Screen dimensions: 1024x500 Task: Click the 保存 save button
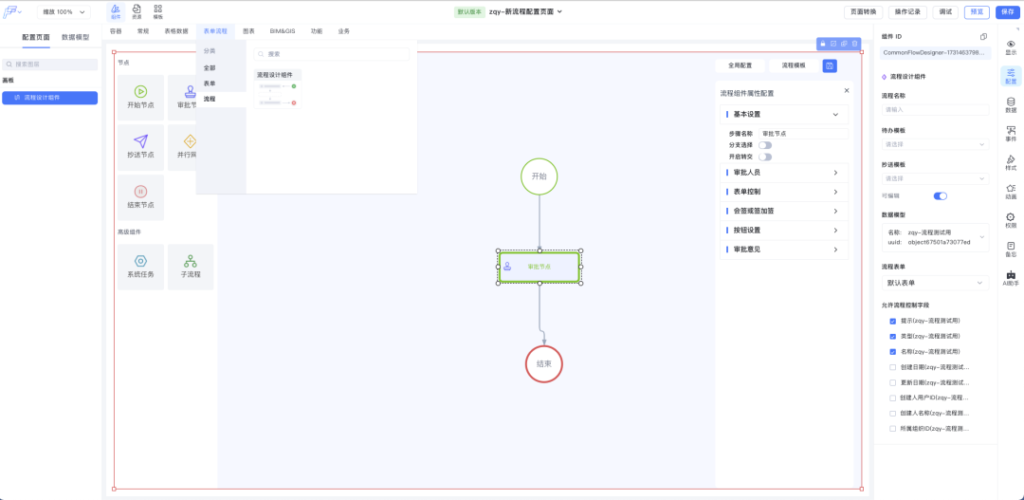click(x=1005, y=12)
